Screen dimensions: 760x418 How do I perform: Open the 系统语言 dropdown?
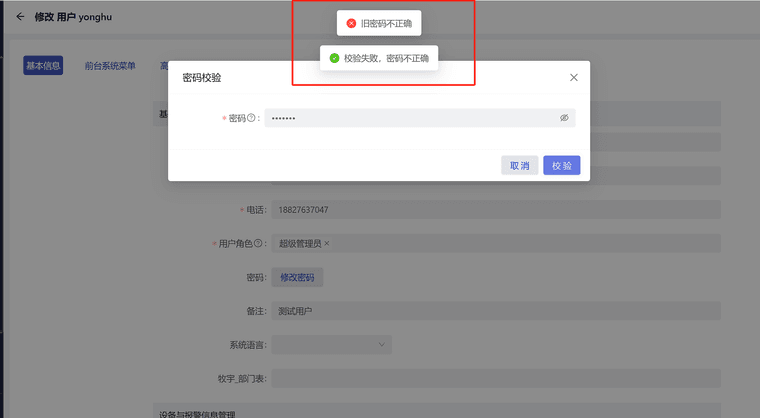click(332, 345)
